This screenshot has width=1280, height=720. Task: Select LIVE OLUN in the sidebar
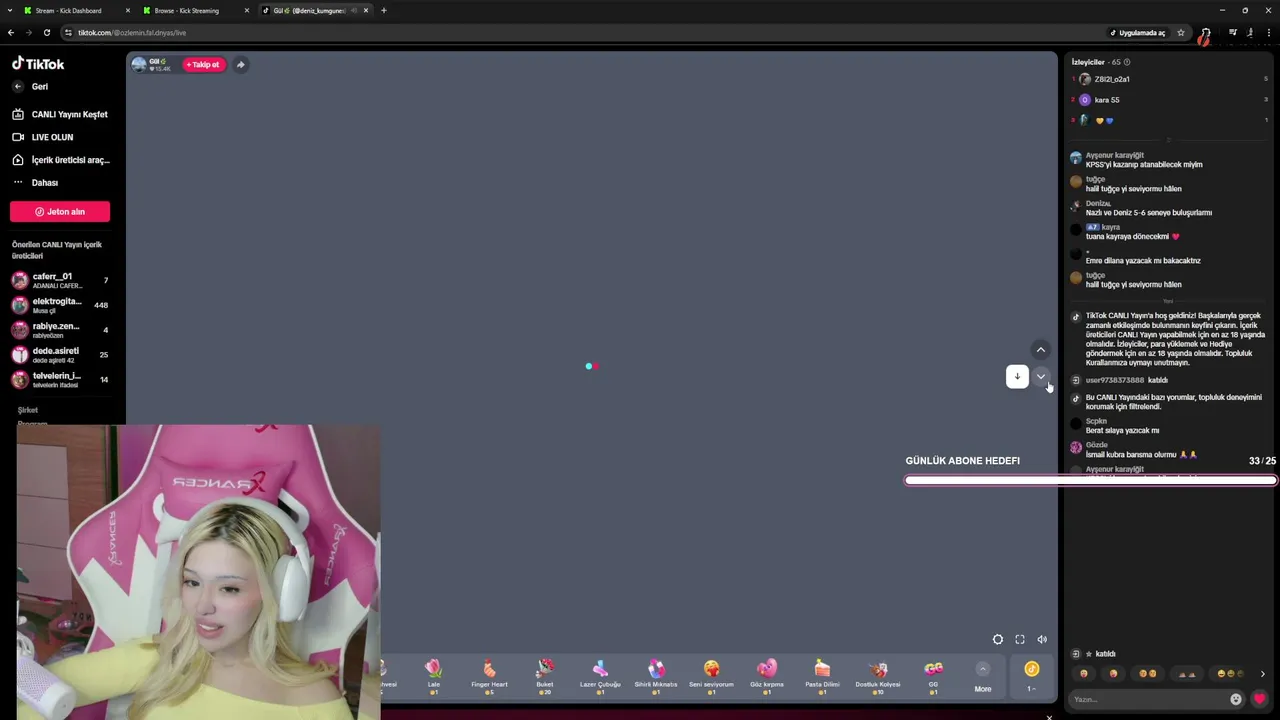43,137
